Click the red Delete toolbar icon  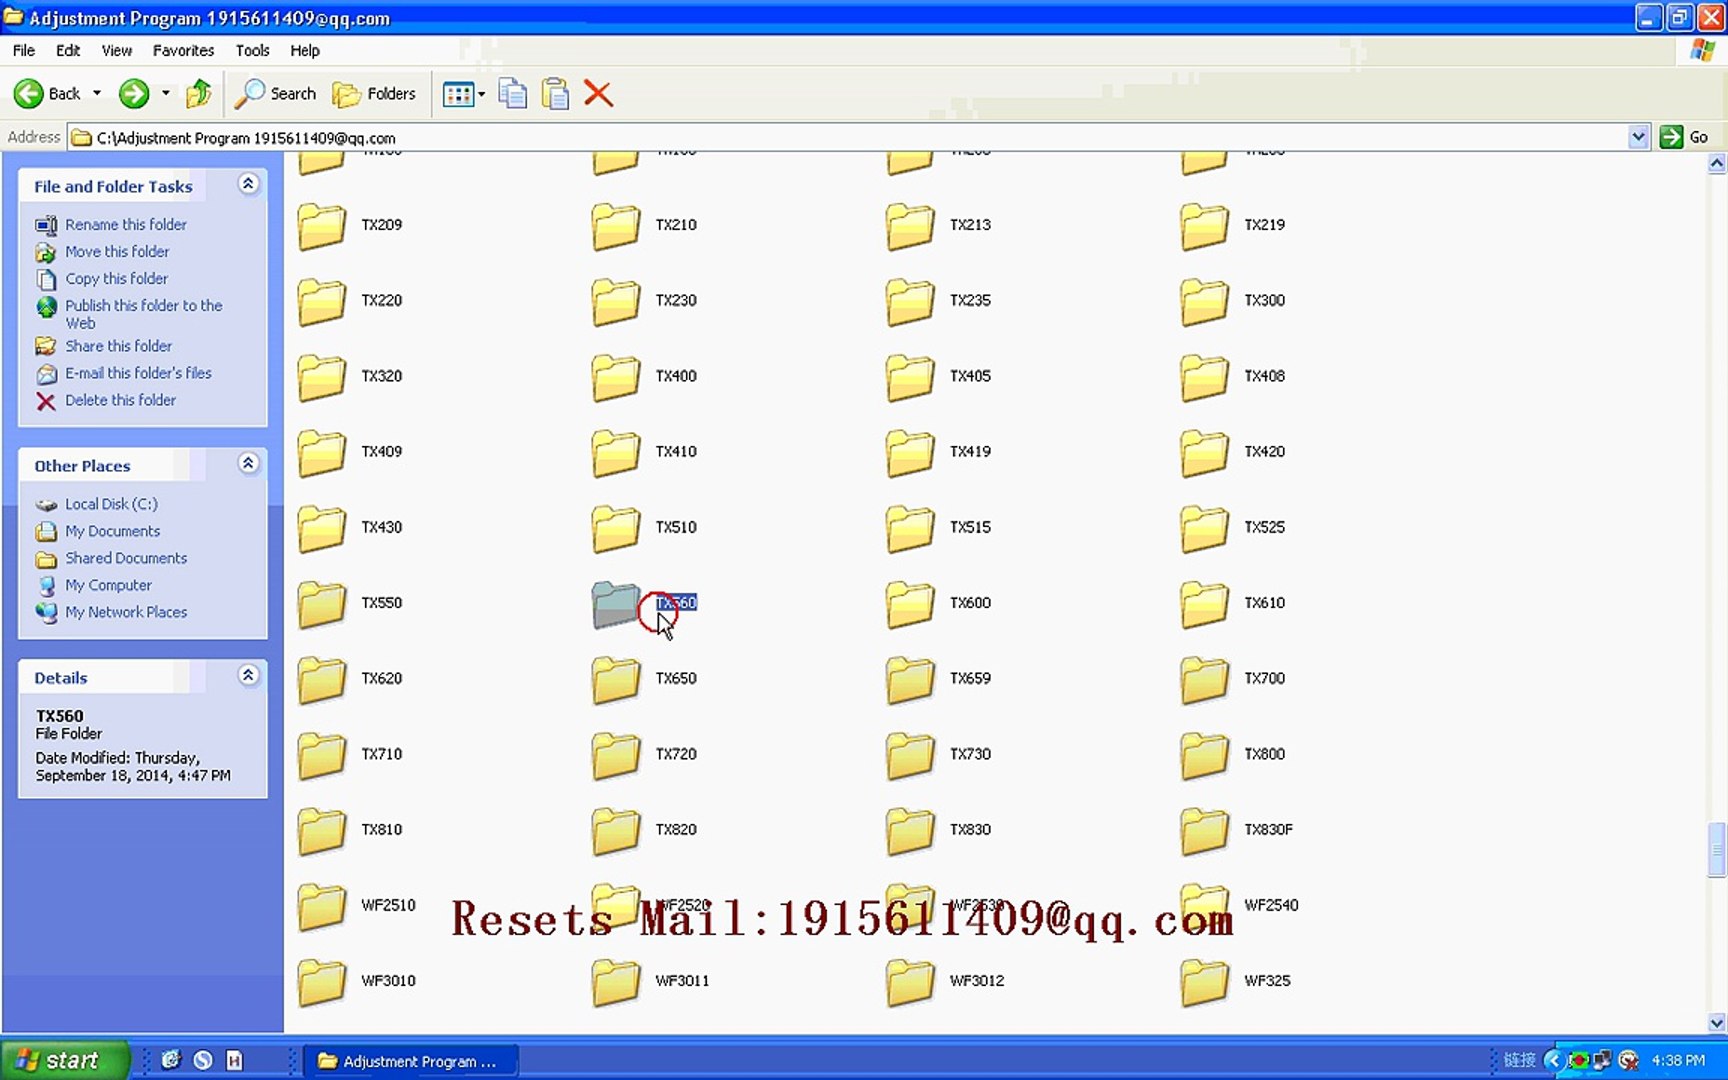point(598,94)
